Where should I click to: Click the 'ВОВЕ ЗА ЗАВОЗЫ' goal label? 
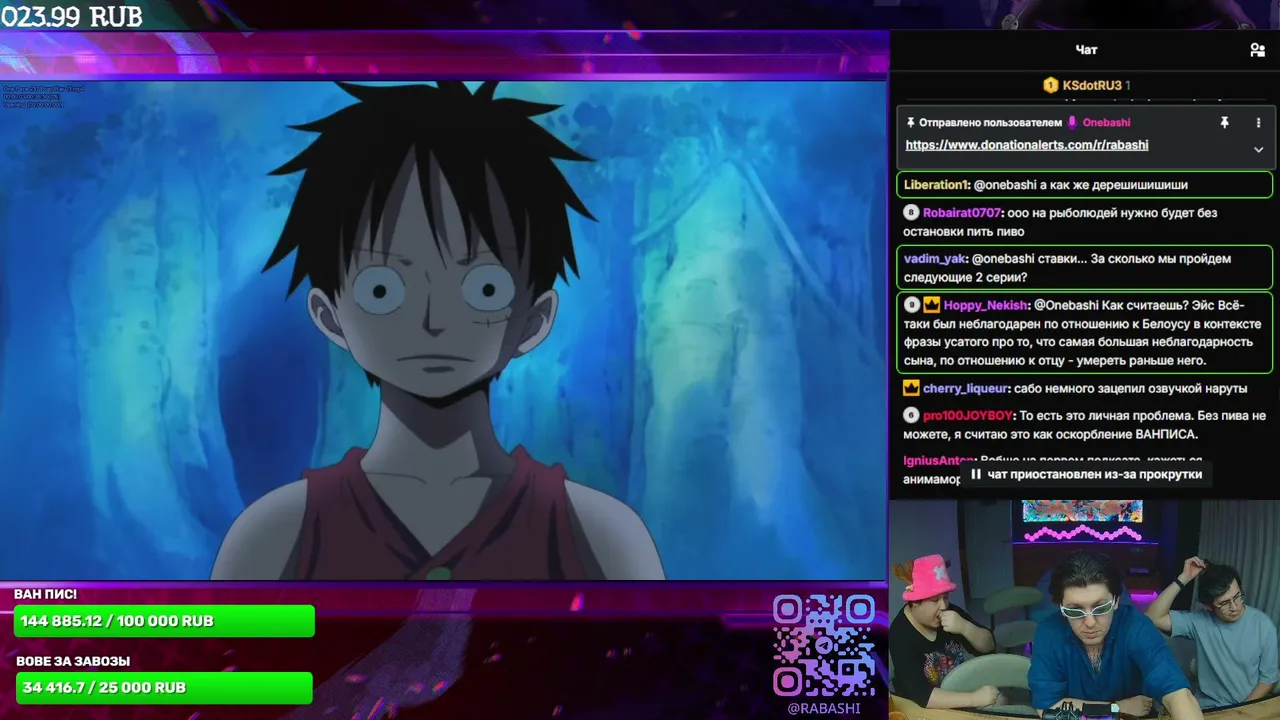point(73,661)
